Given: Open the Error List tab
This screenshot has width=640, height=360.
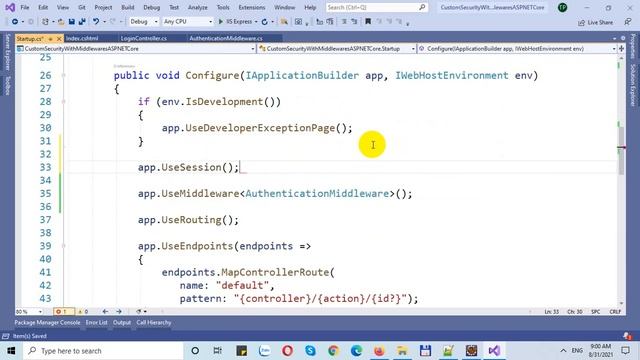Looking at the screenshot, I should (x=96, y=322).
